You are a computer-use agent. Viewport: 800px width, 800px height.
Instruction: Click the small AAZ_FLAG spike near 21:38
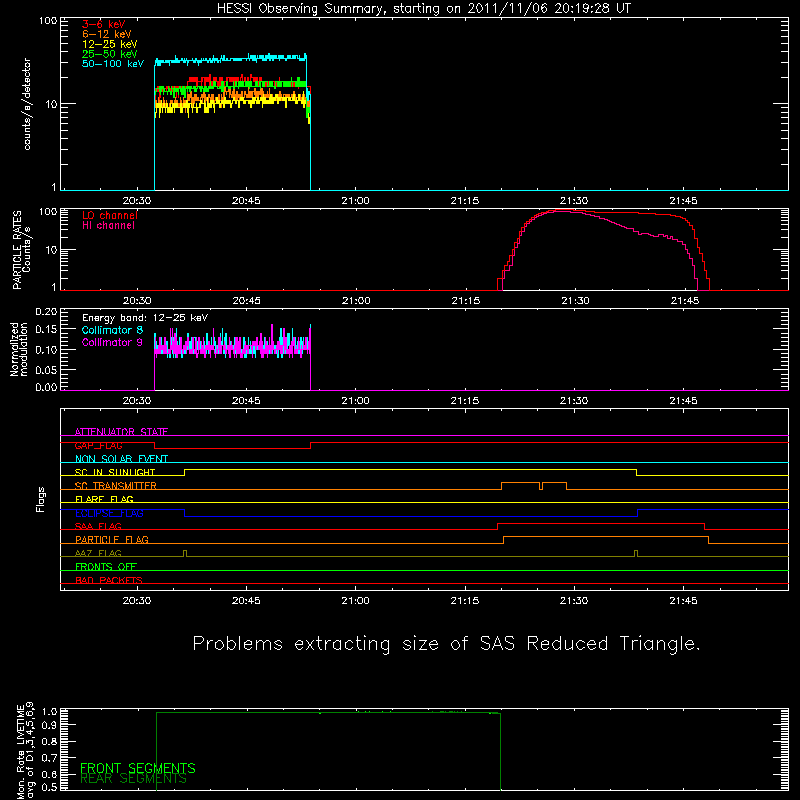click(x=636, y=553)
